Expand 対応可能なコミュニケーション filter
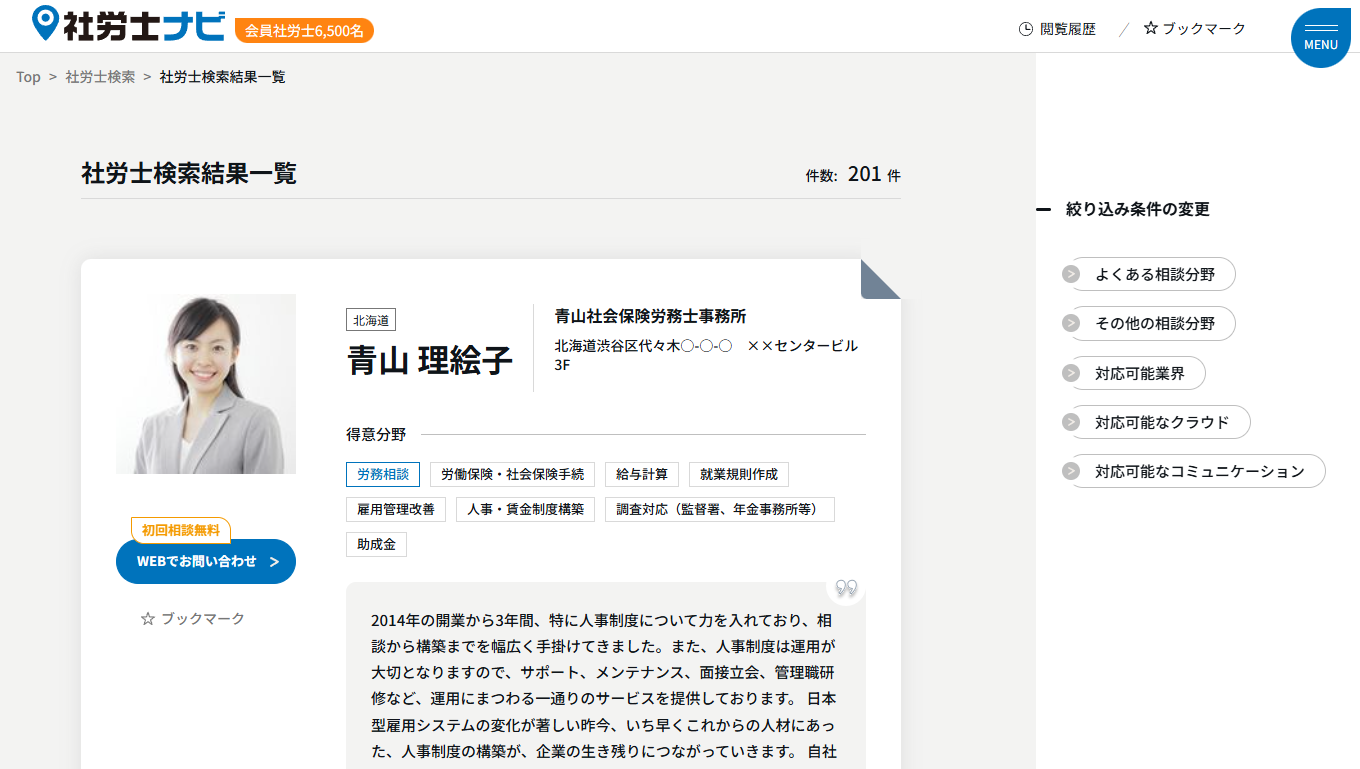The height and width of the screenshot is (769, 1360). tap(1194, 471)
